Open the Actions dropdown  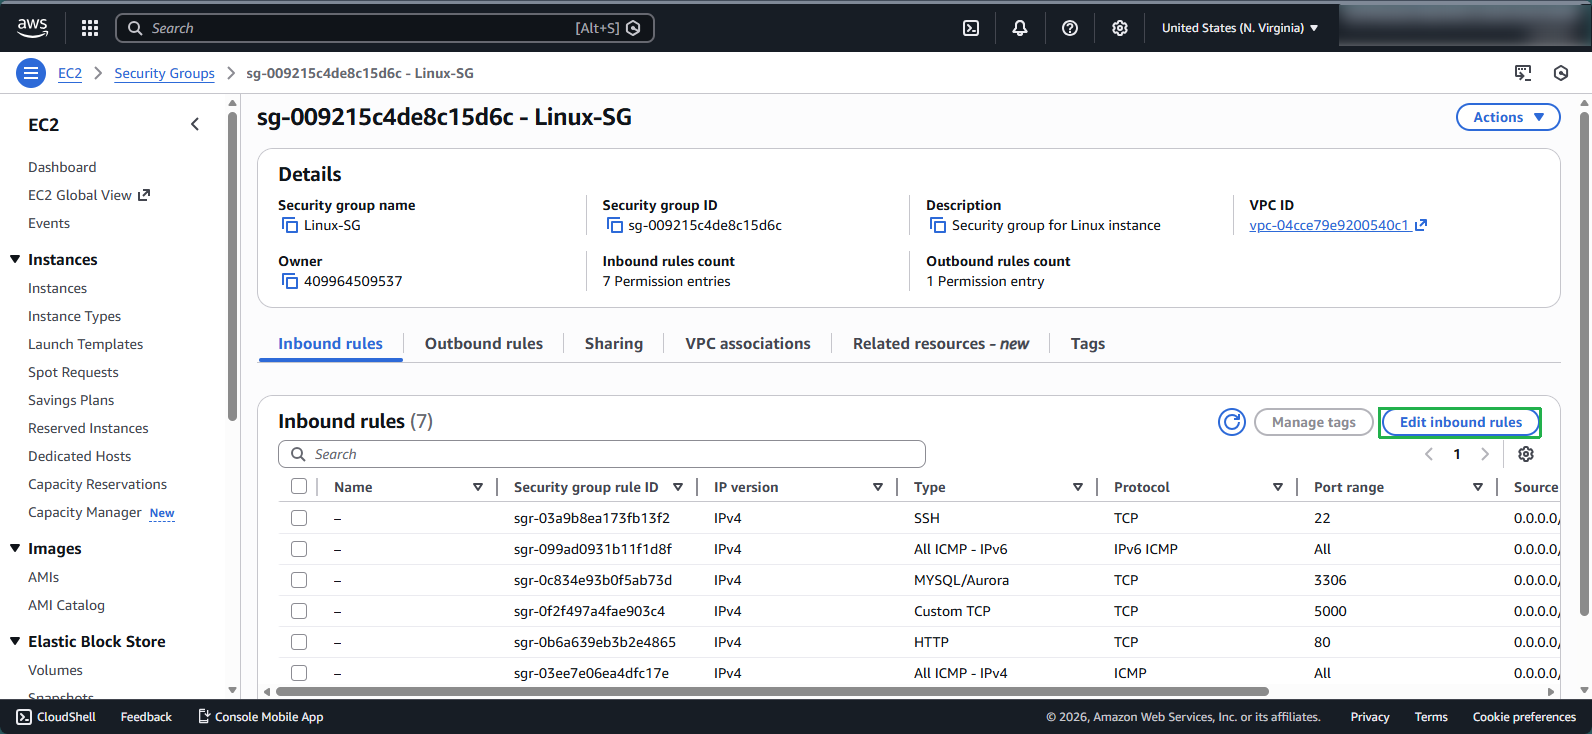point(1508,117)
